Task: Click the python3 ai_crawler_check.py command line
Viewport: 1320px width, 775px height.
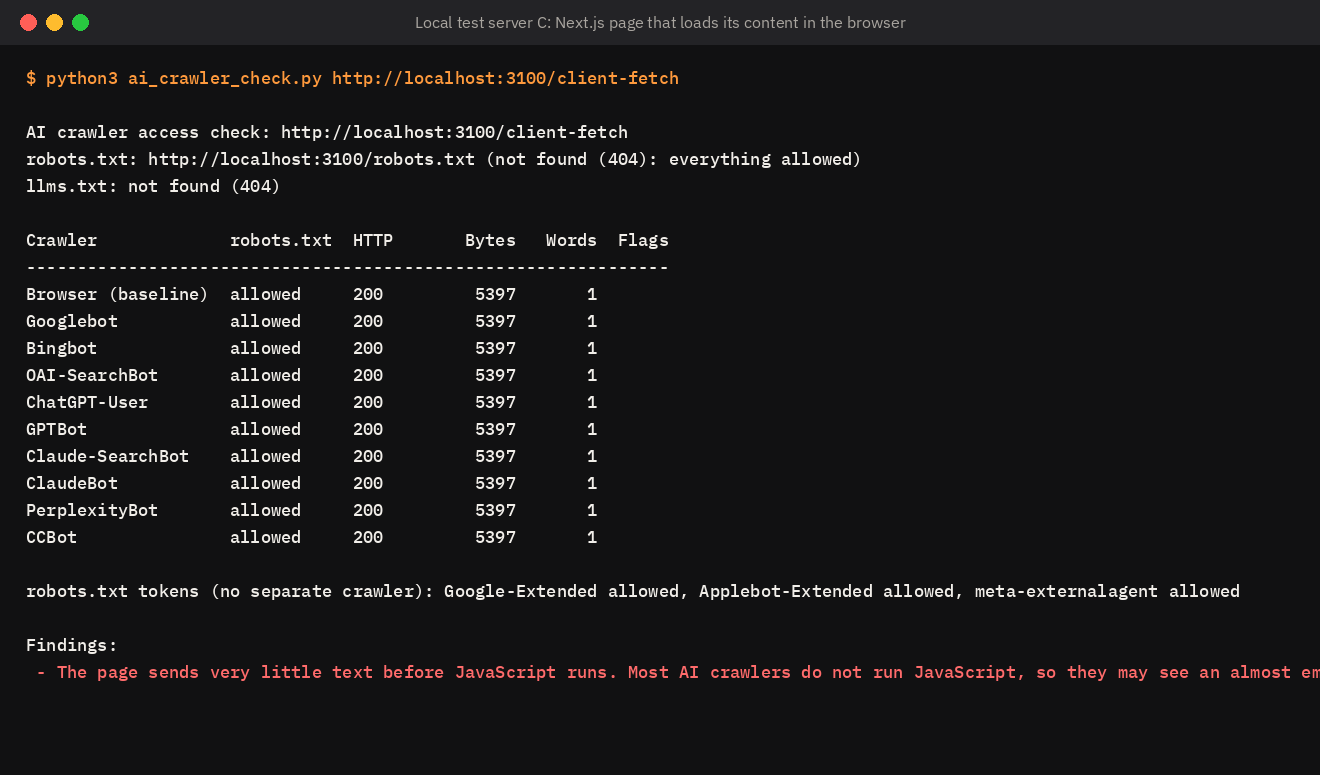Action: (x=352, y=78)
